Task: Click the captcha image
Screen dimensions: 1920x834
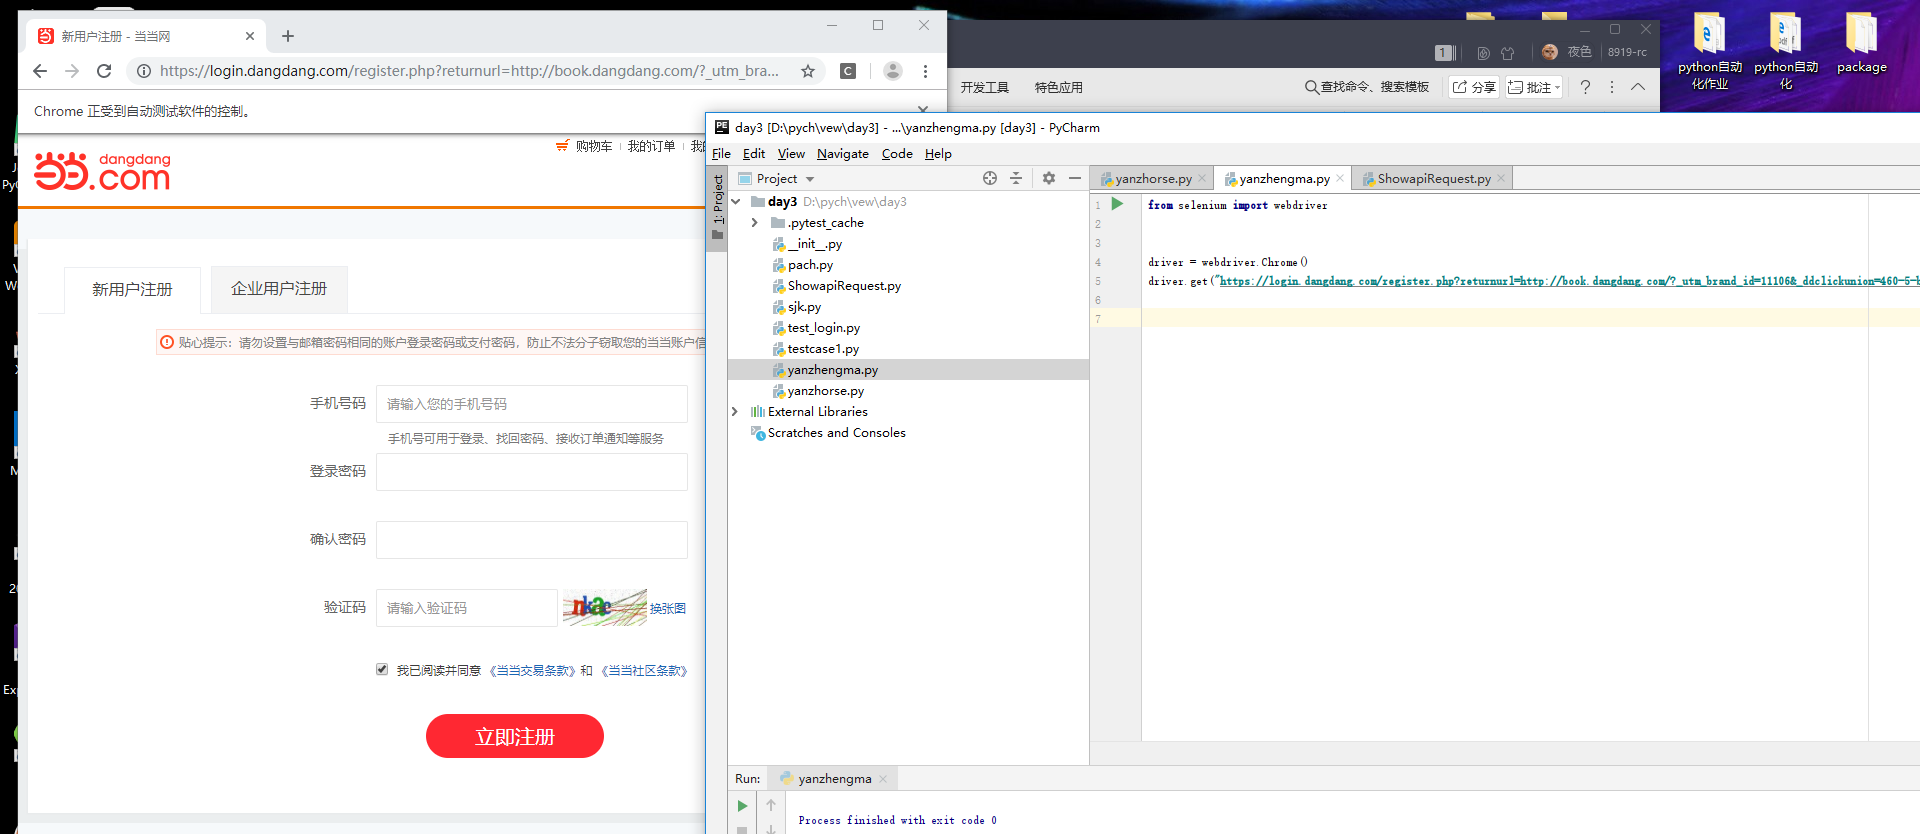Action: 605,607
